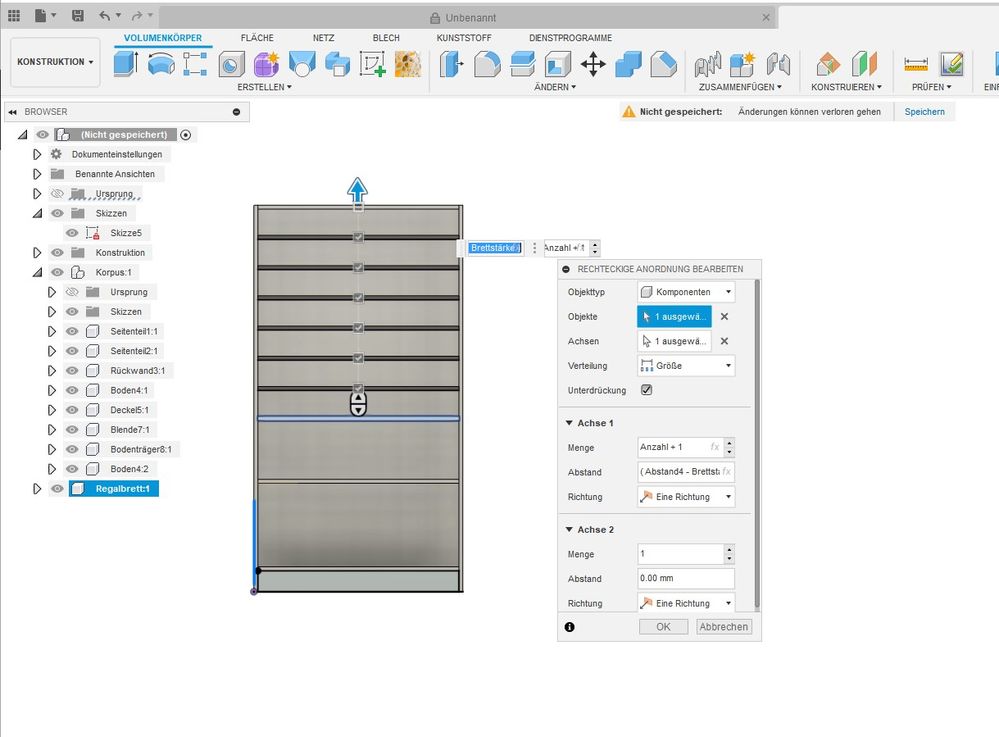Redo the last action
The width and height of the screenshot is (999, 737).
[x=137, y=15]
